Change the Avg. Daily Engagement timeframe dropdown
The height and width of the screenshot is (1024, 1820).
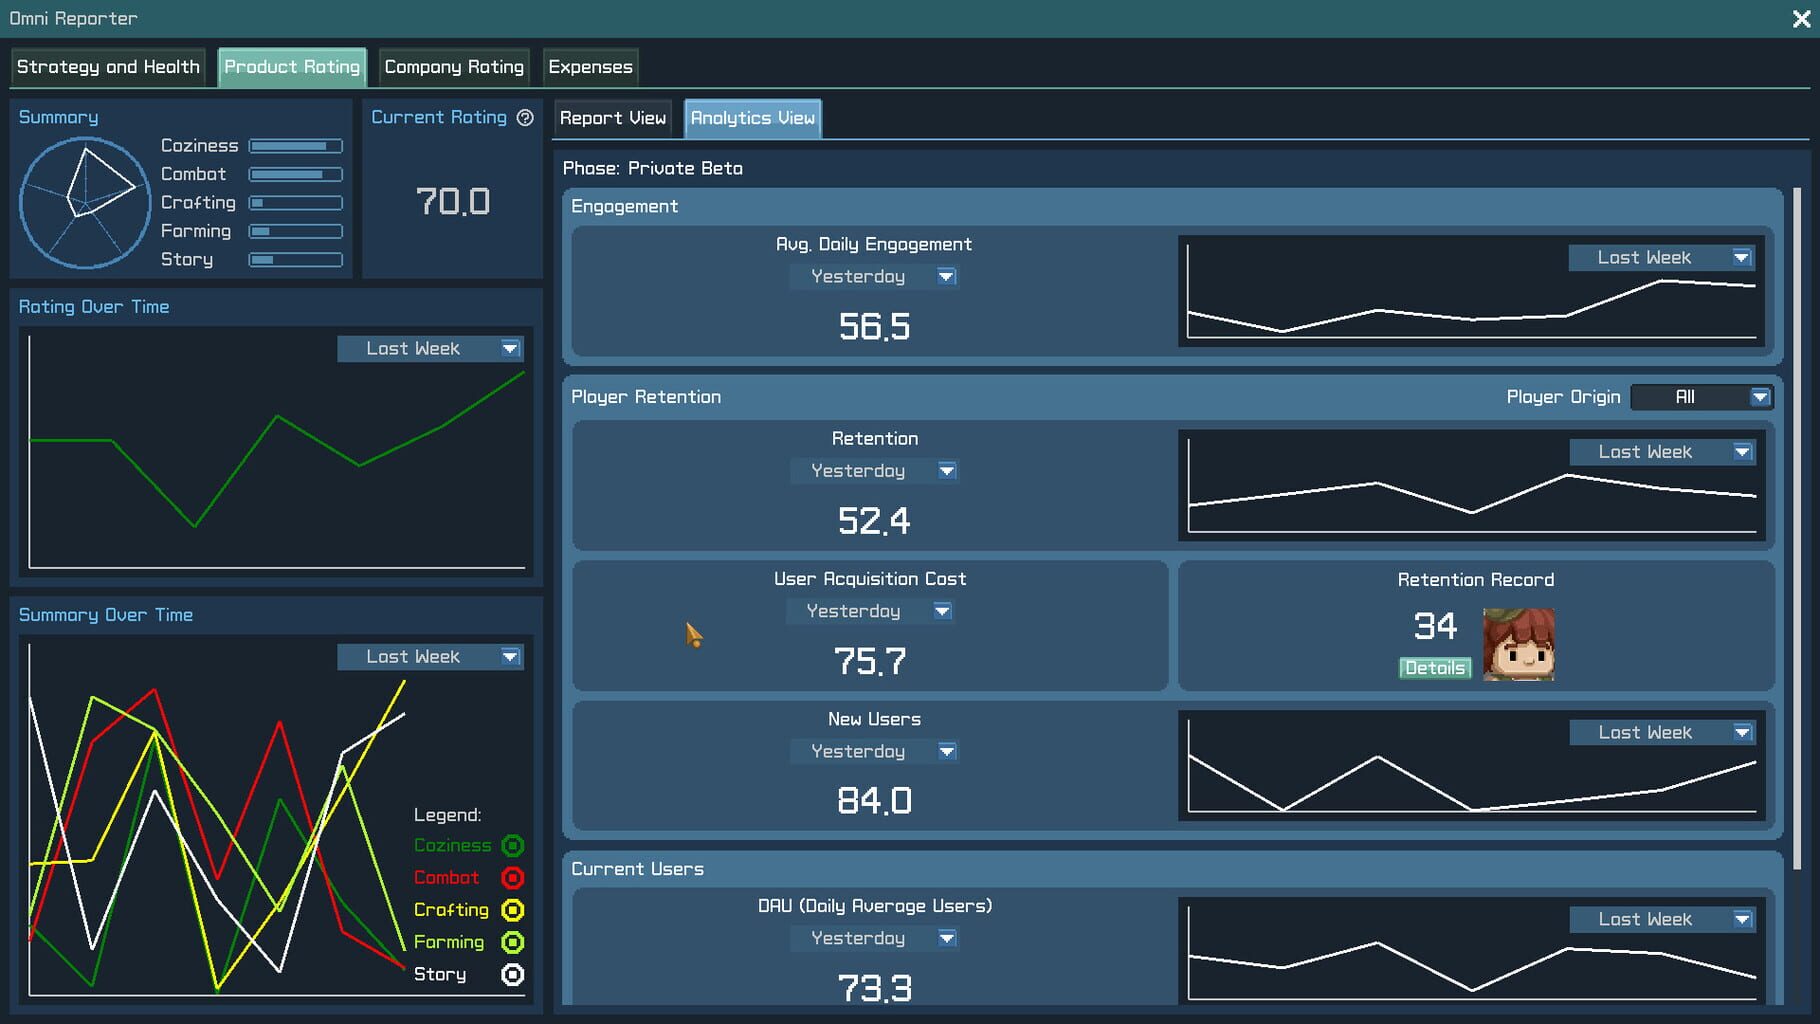pyautogui.click(x=874, y=276)
